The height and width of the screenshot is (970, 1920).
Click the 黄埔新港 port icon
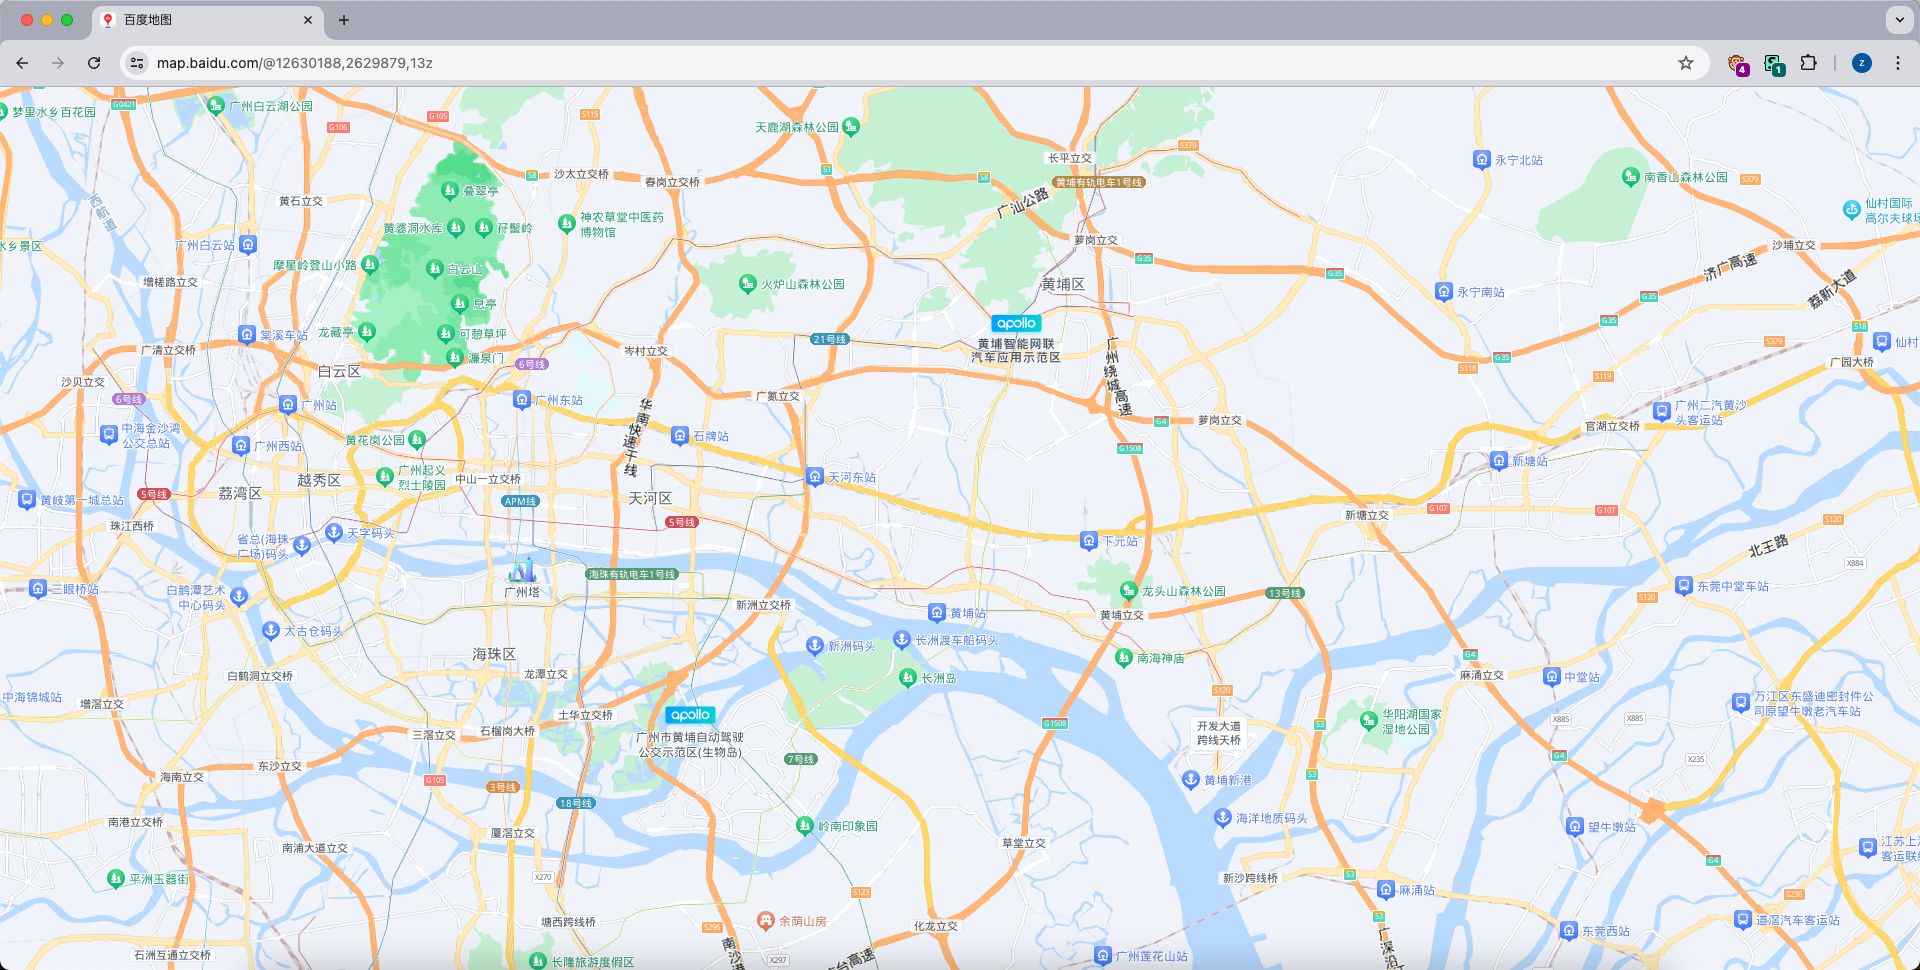[1191, 780]
